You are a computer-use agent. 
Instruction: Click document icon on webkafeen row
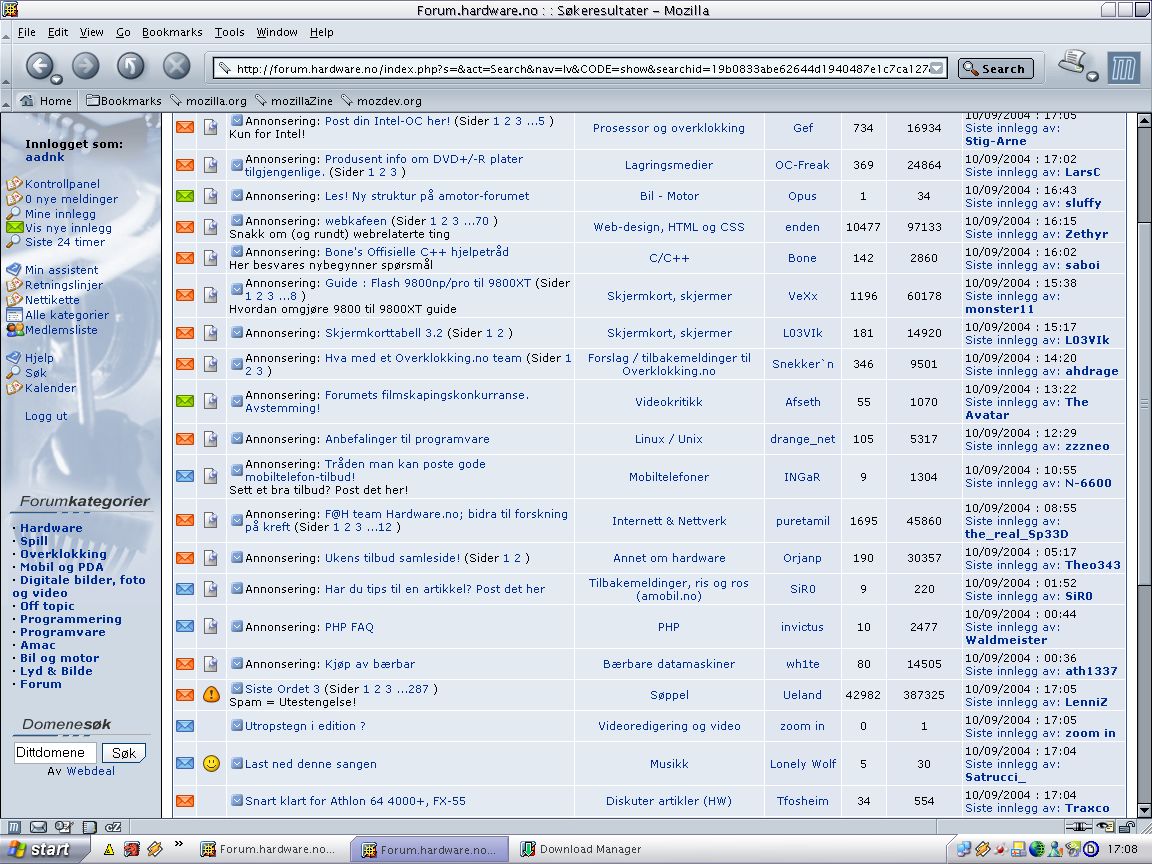(x=211, y=227)
